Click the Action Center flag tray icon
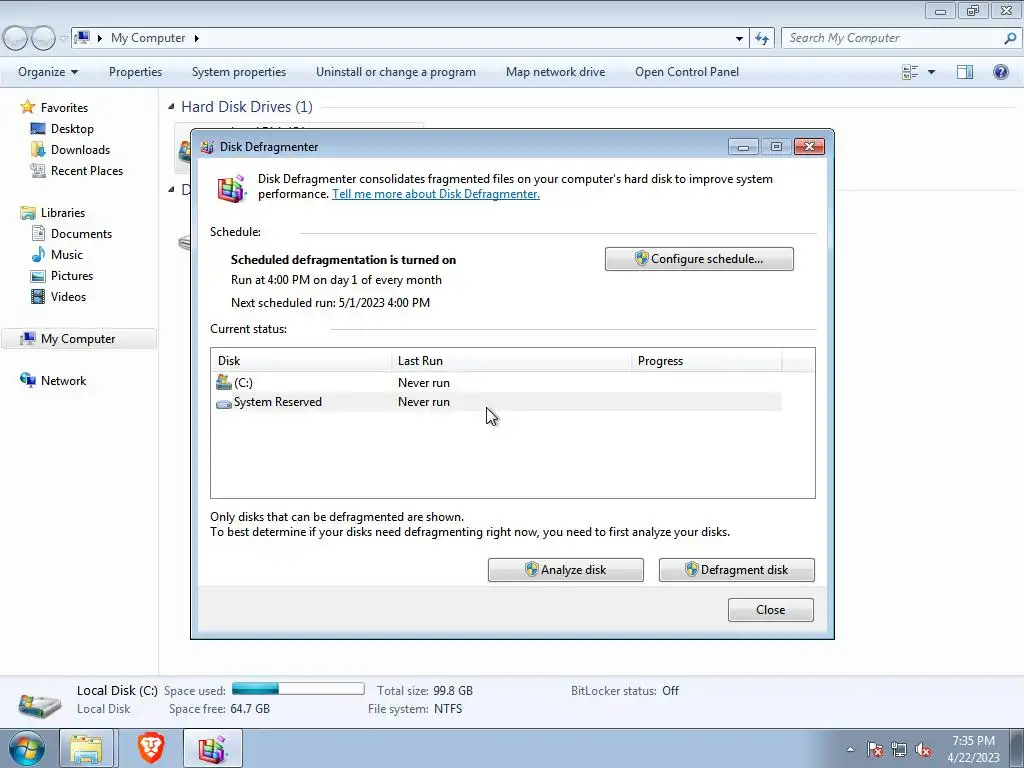The height and width of the screenshot is (768, 1024). tap(874, 750)
